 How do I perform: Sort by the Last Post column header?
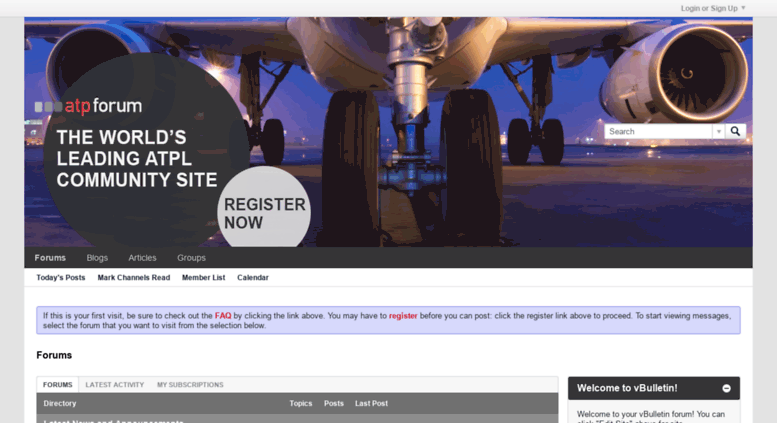(371, 403)
